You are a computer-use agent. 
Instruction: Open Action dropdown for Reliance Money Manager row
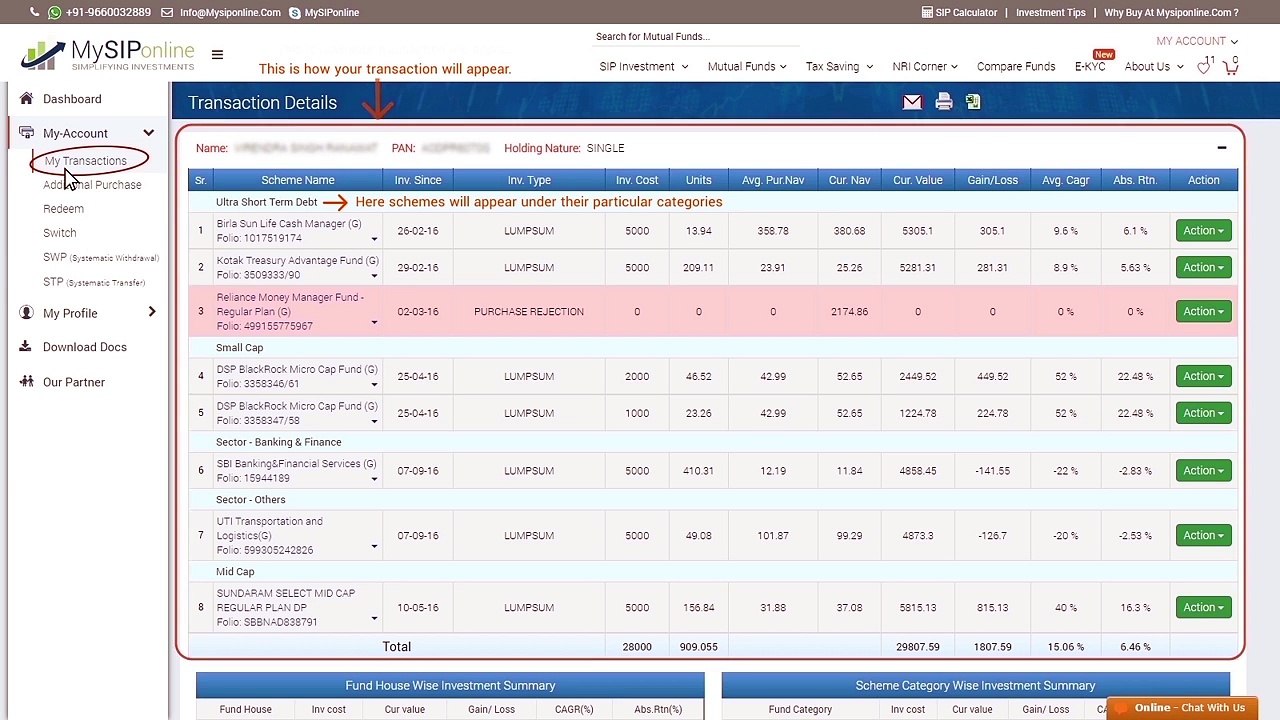click(1203, 311)
